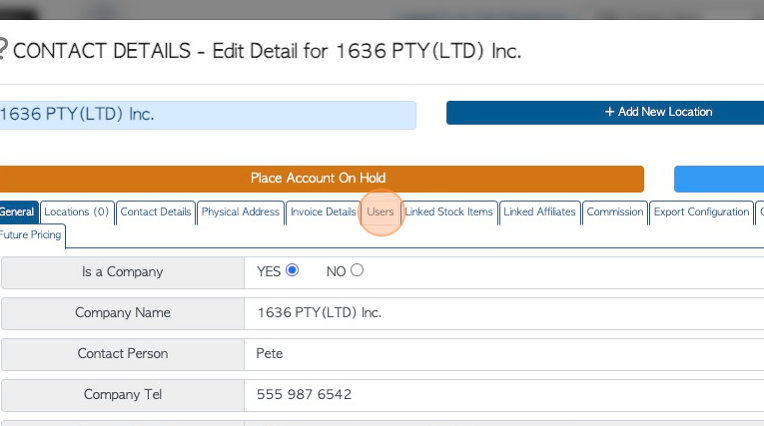This screenshot has width=764, height=426.
Task: Open the Invoice Details tab
Action: [x=323, y=212]
